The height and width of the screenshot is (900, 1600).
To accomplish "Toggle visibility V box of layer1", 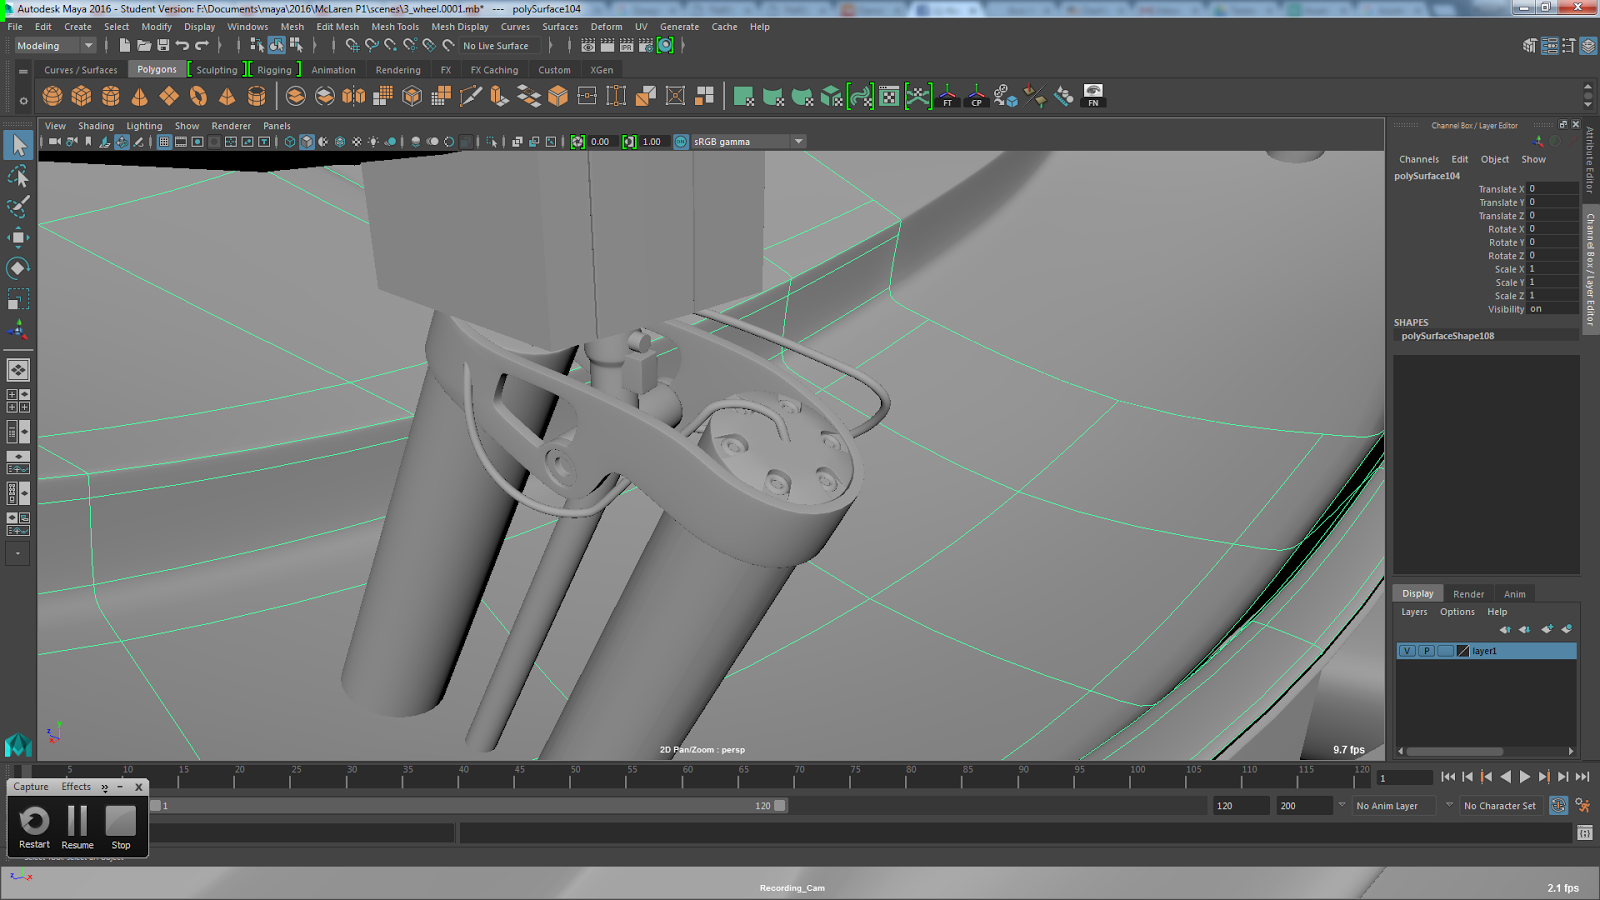I will click(1407, 651).
